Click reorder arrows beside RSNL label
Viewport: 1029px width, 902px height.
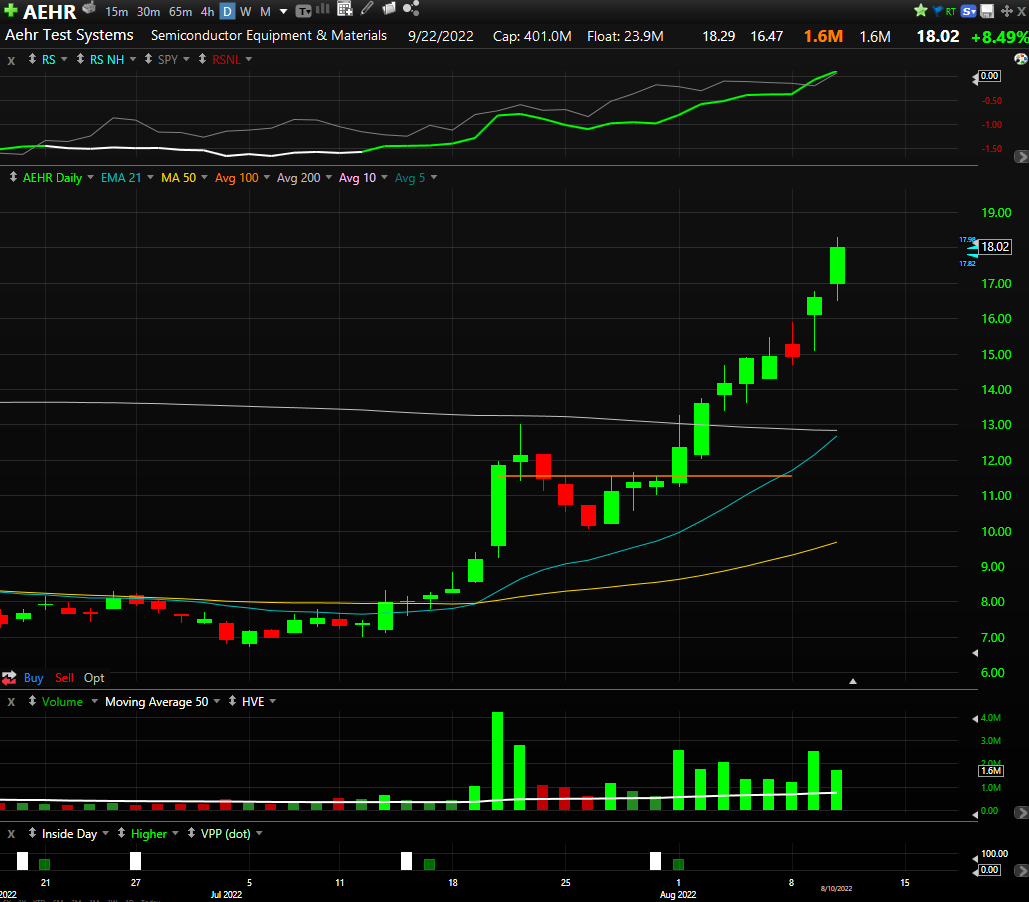[x=202, y=59]
